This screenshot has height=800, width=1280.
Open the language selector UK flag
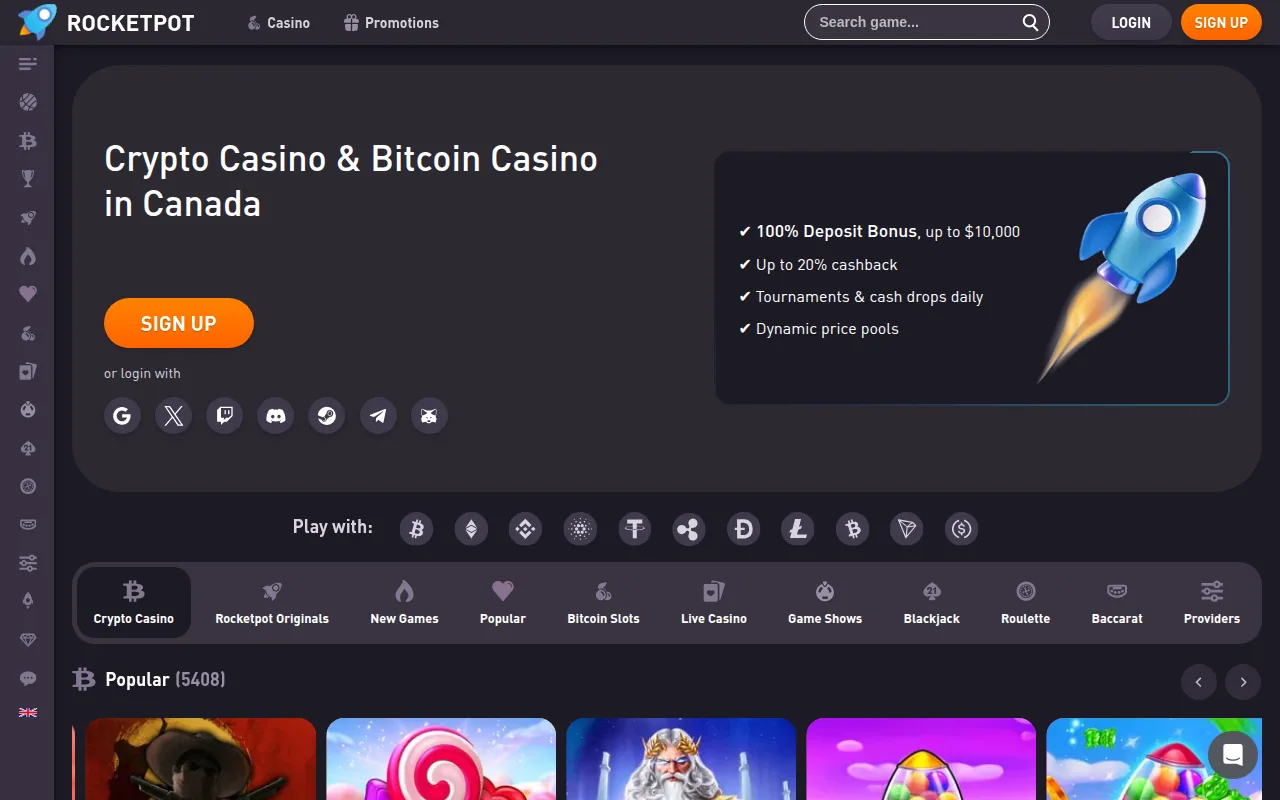pos(28,713)
